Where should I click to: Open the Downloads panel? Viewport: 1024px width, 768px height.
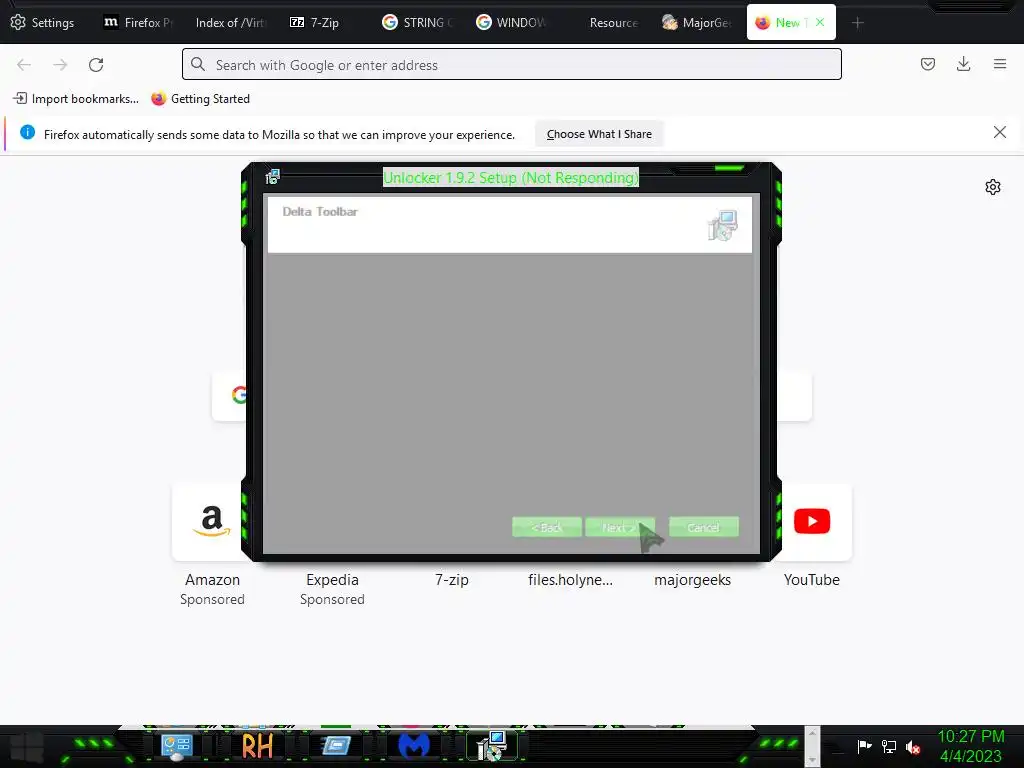[963, 64]
